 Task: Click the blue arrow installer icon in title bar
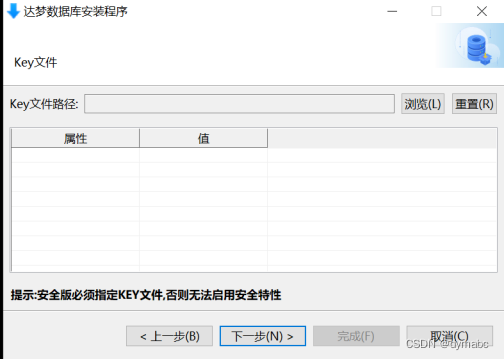point(13,11)
